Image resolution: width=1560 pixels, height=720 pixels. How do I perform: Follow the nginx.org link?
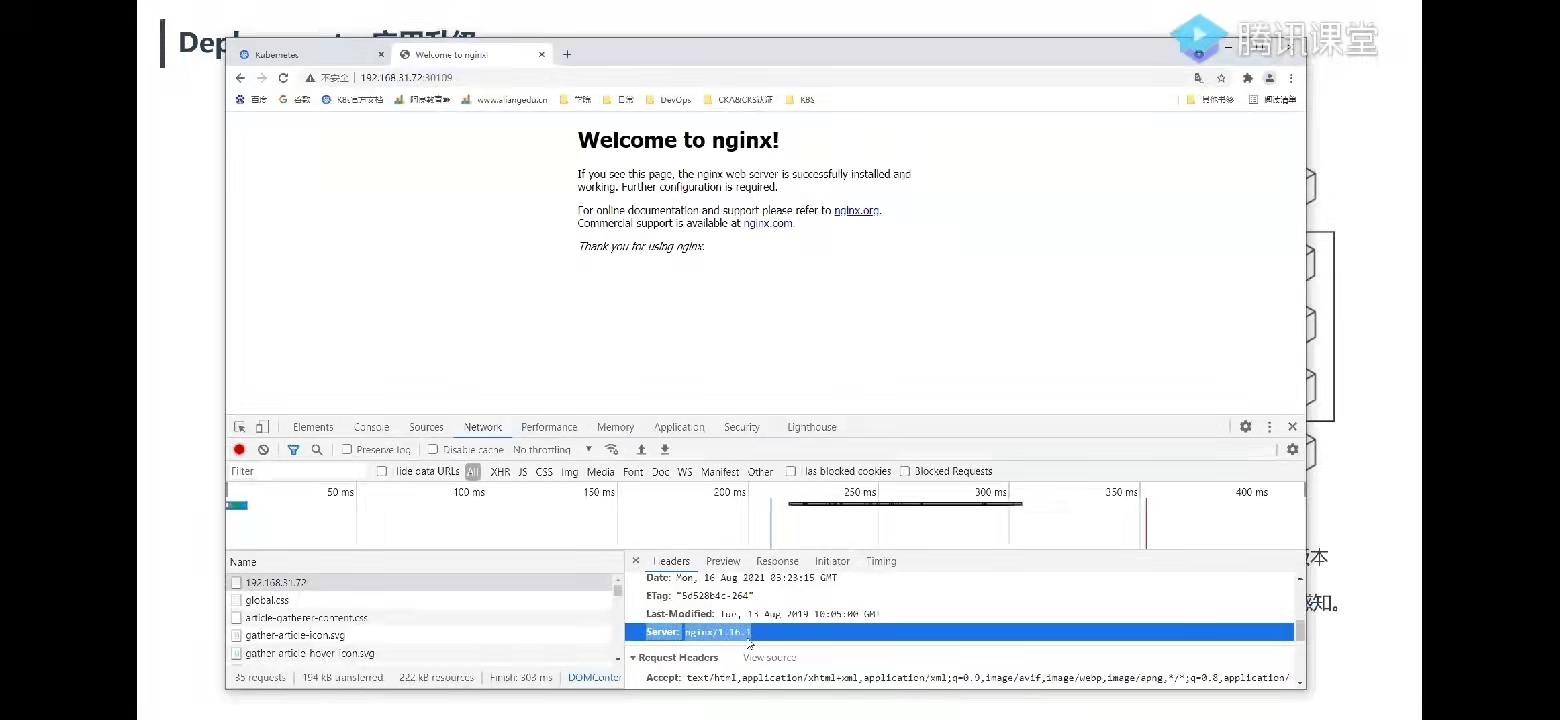[857, 211]
